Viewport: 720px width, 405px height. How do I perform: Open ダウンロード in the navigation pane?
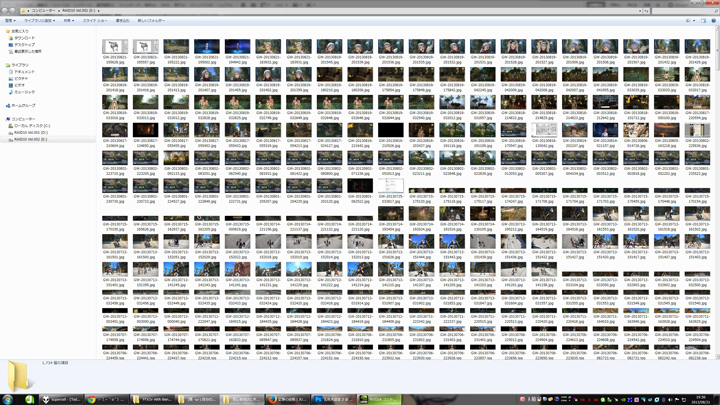24,38
